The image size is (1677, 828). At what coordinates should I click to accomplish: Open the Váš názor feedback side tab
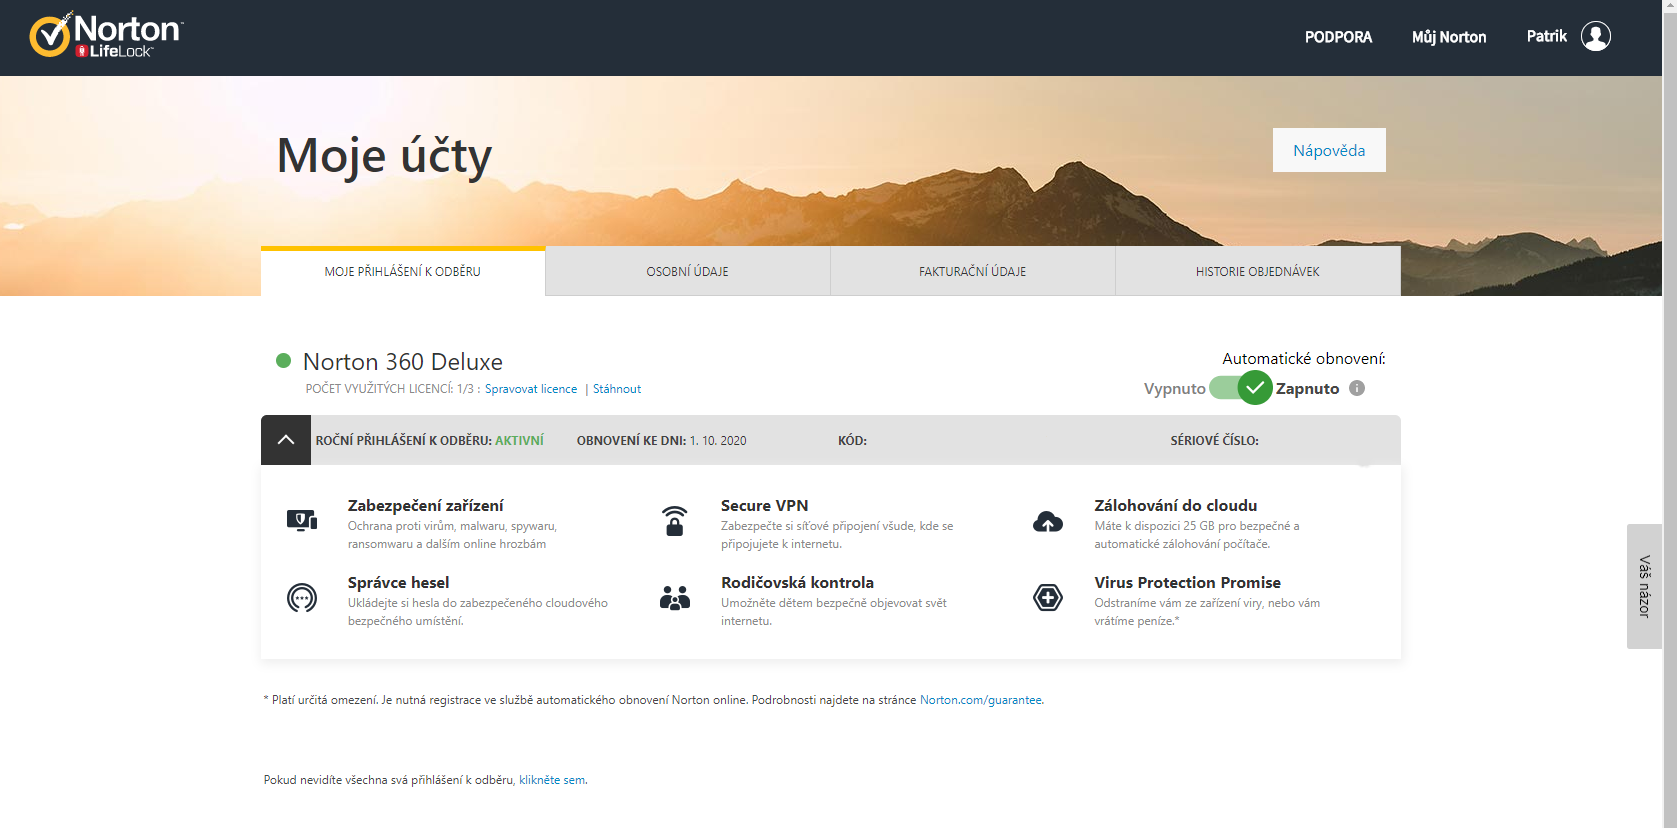1644,586
